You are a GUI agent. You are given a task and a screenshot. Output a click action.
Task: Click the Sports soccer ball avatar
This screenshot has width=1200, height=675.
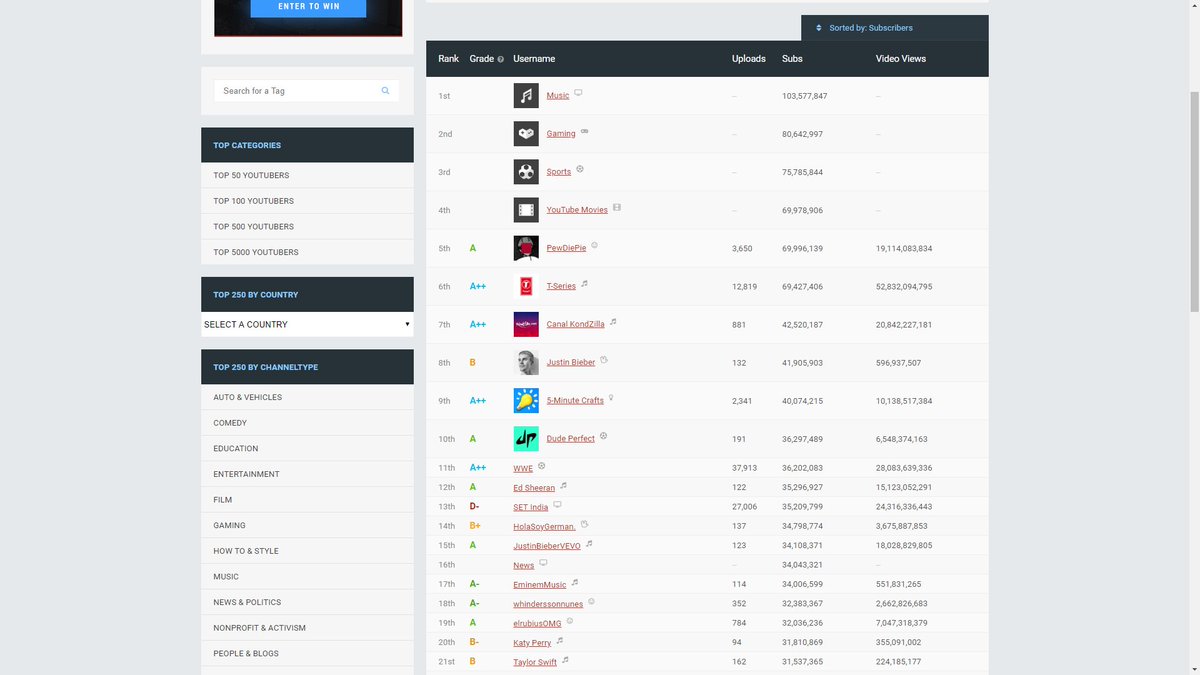pyautogui.click(x=526, y=171)
